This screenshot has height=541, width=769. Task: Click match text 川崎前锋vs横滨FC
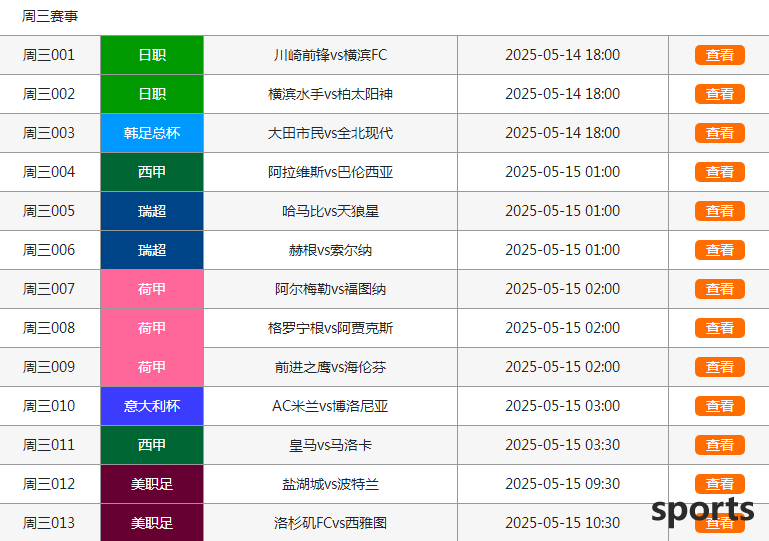[331, 55]
